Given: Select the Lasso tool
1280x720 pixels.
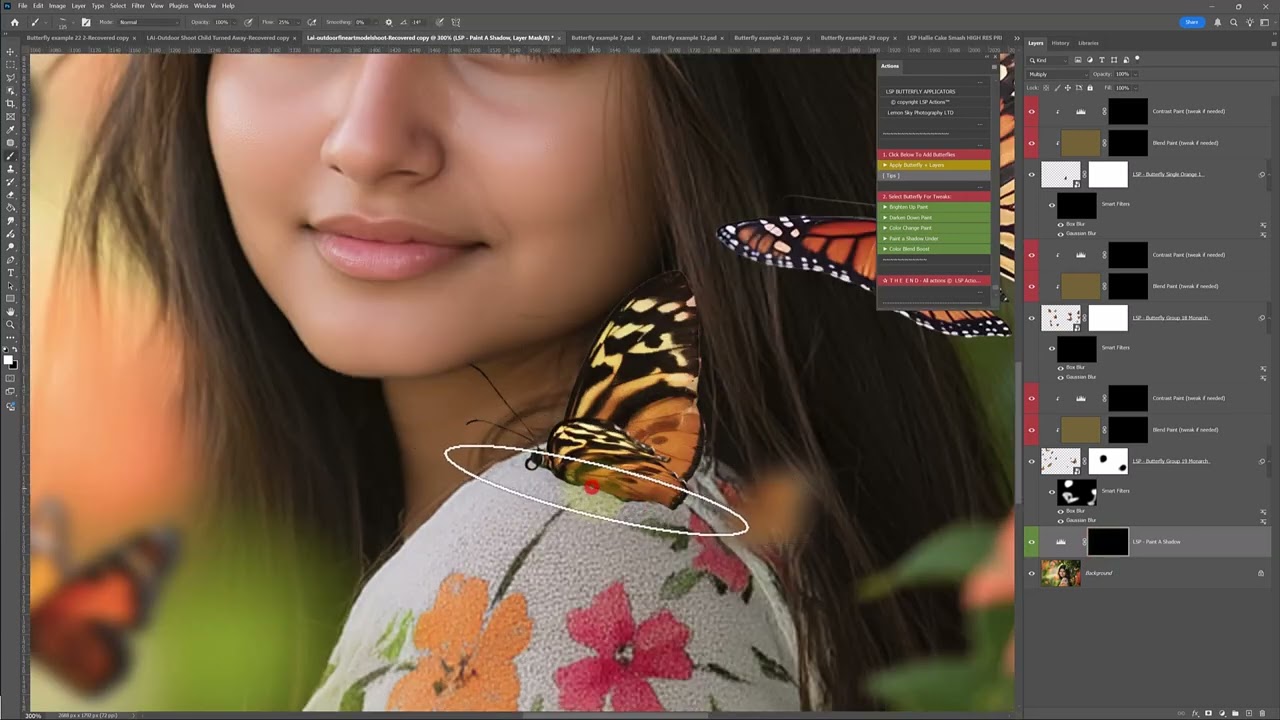Looking at the screenshot, I should click(x=11, y=77).
